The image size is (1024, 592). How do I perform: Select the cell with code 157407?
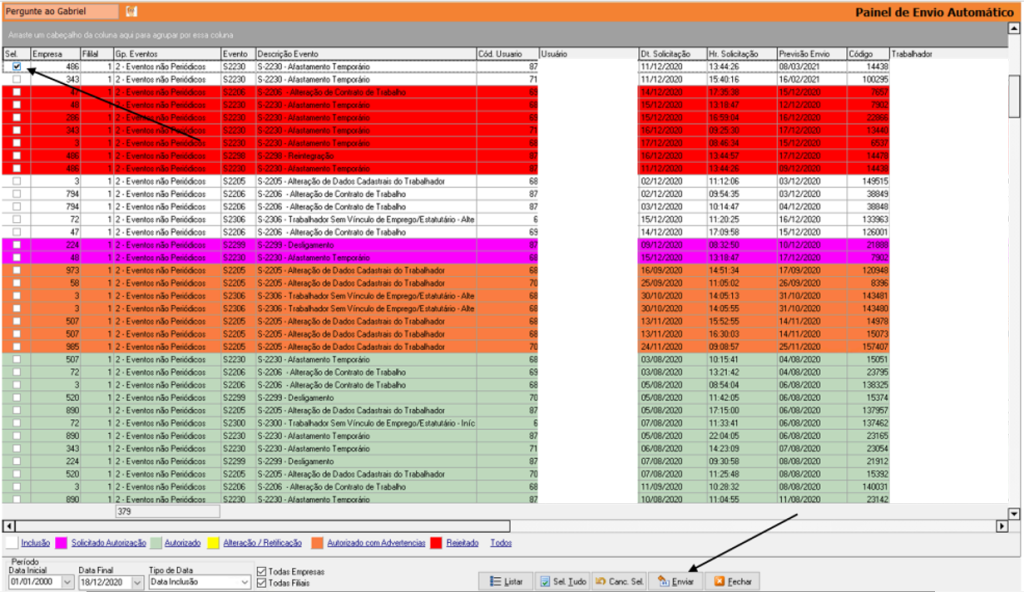click(868, 347)
